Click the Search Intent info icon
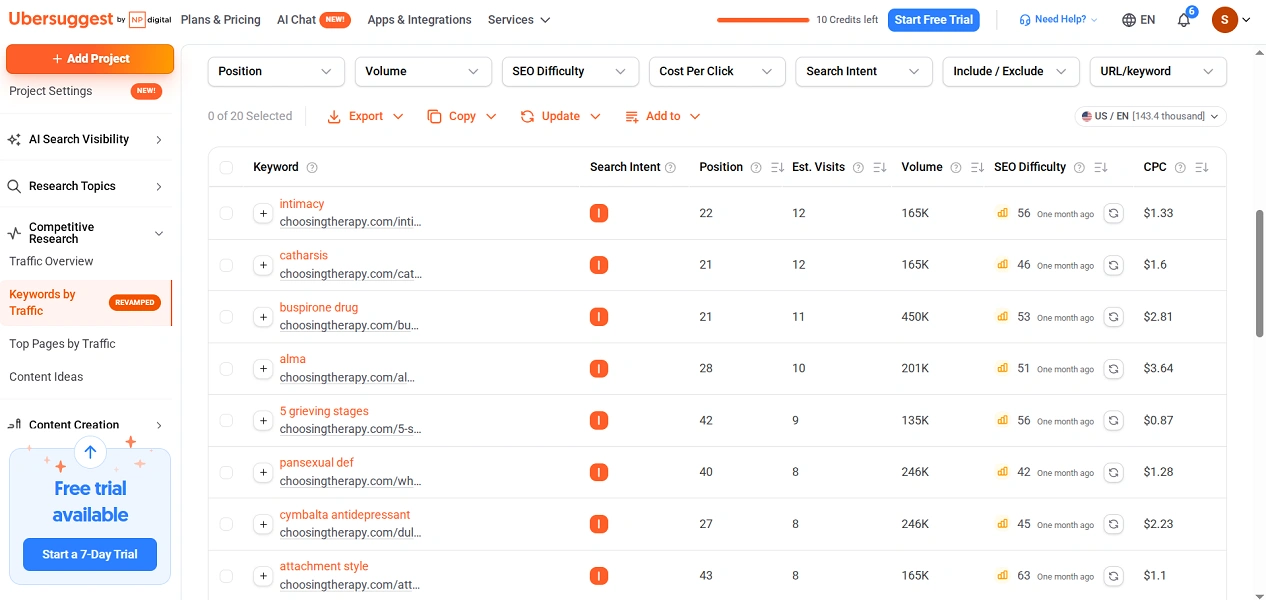The width and height of the screenshot is (1266, 600). (x=671, y=168)
